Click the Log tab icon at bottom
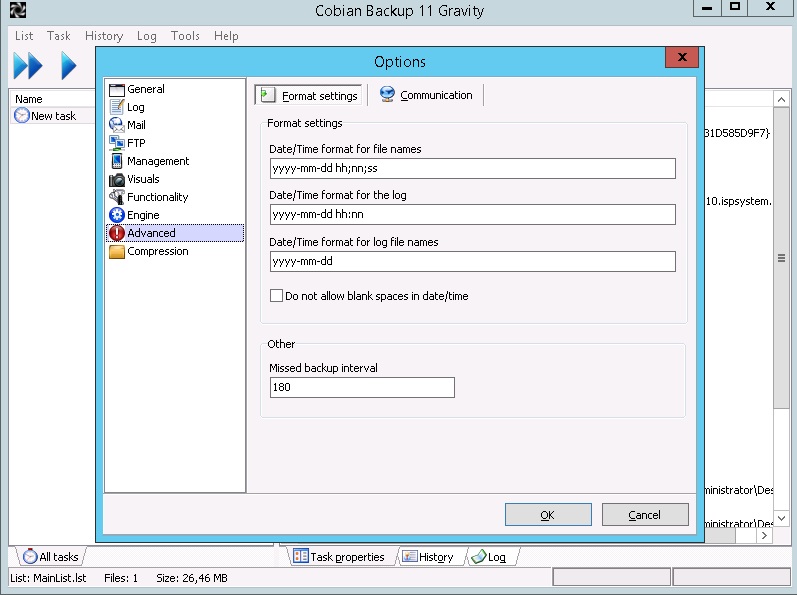This screenshot has height=595, width=797. point(478,557)
